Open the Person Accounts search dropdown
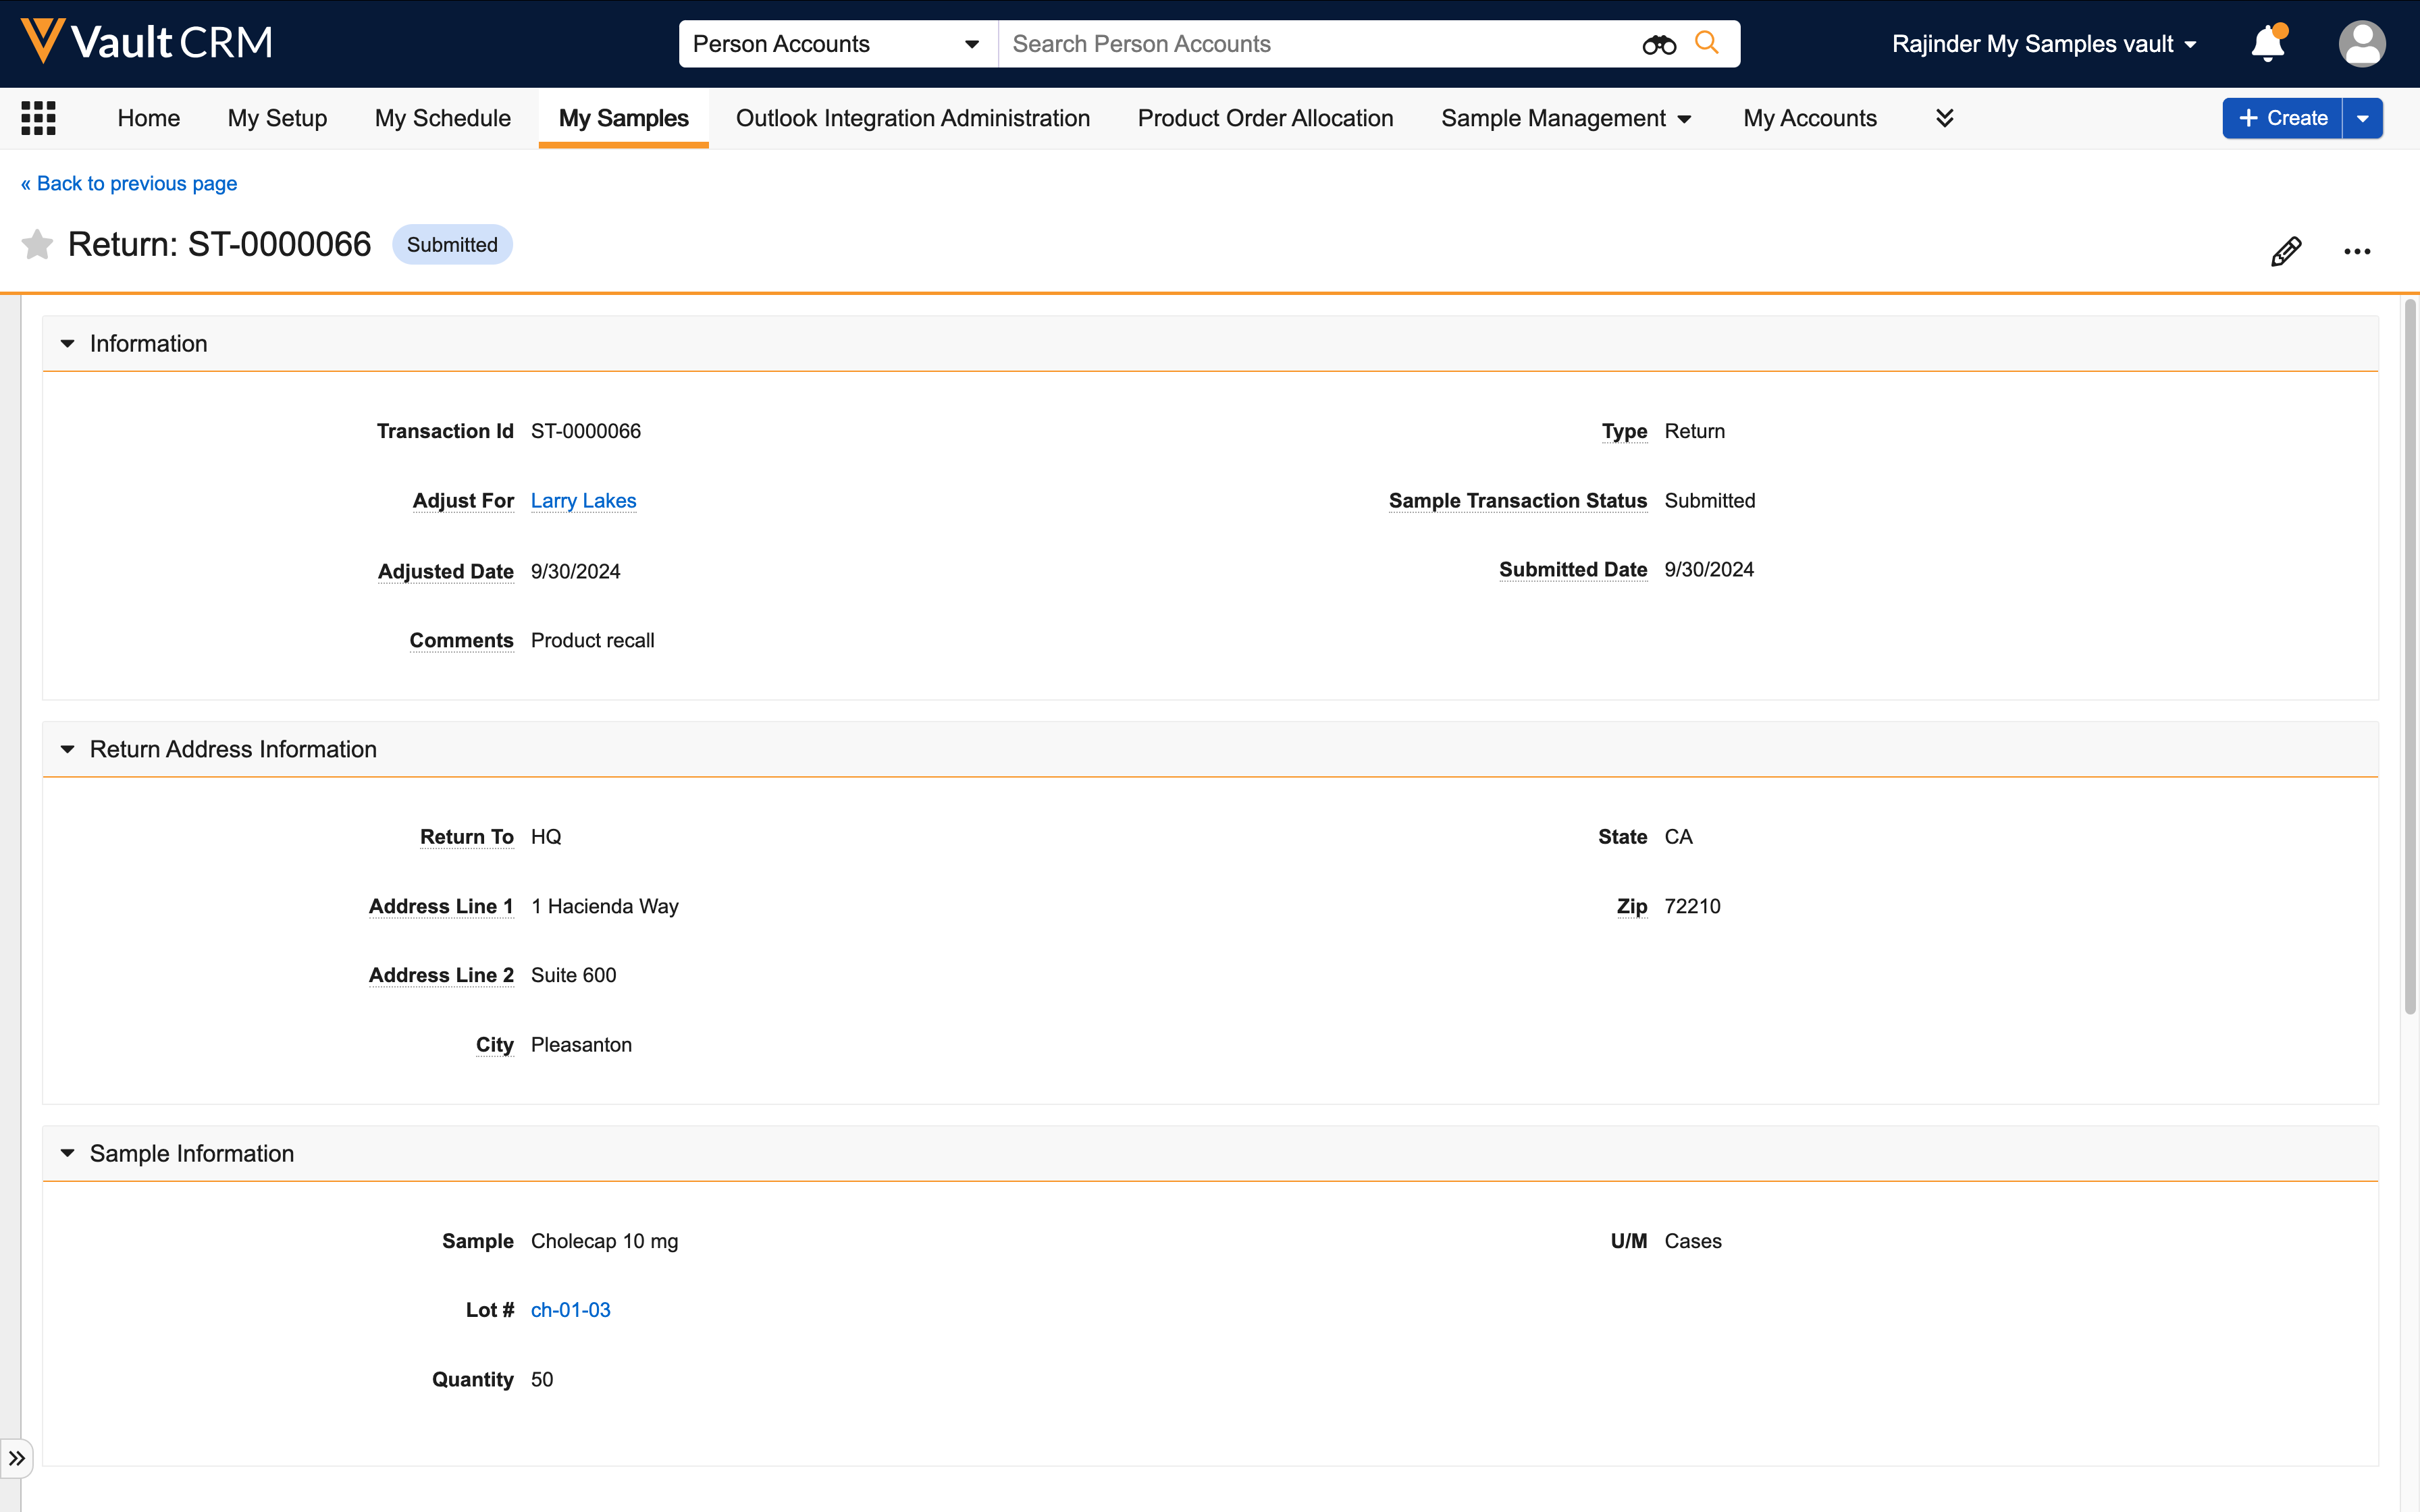Viewport: 2420px width, 1512px height. [837, 44]
